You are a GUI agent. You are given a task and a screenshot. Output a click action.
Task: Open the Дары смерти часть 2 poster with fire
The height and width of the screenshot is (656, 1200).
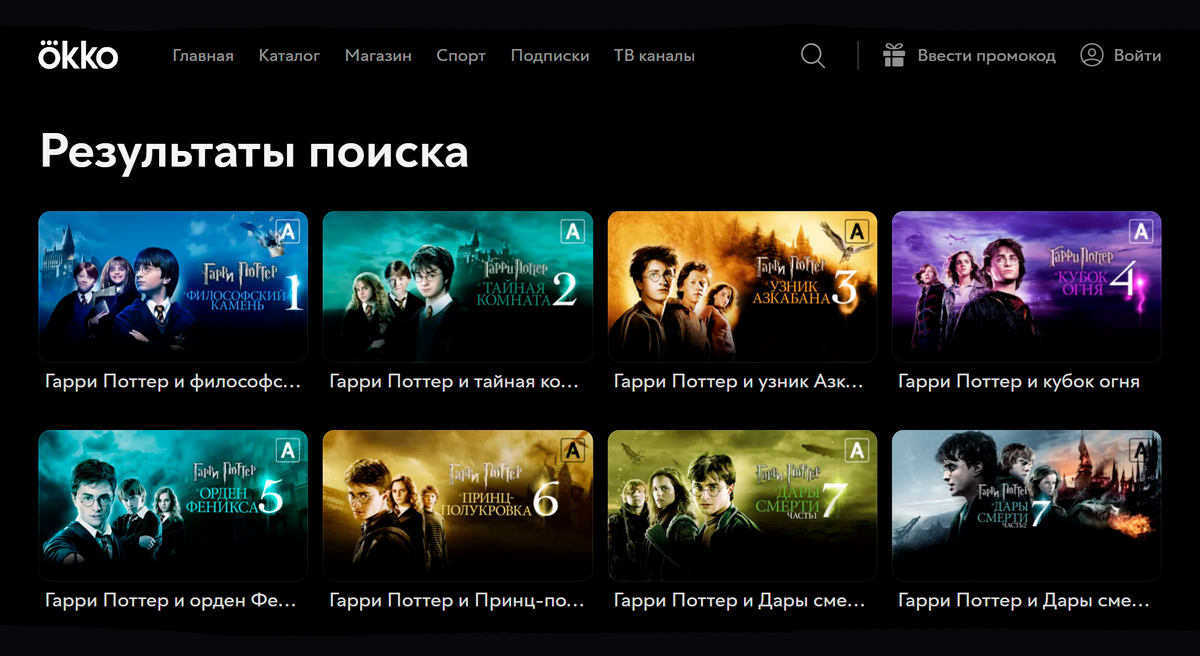coord(1027,505)
